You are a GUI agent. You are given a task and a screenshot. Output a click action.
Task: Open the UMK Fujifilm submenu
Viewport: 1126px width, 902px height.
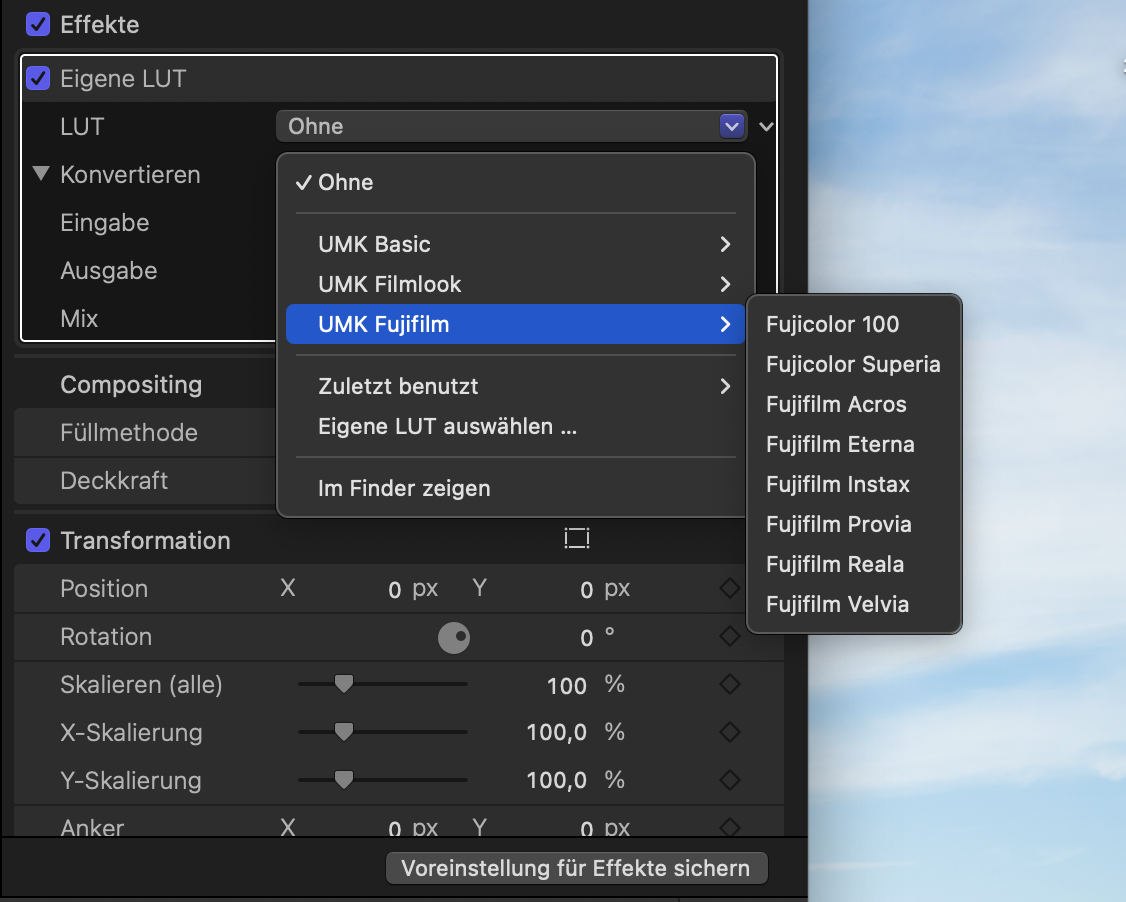tap(515, 324)
